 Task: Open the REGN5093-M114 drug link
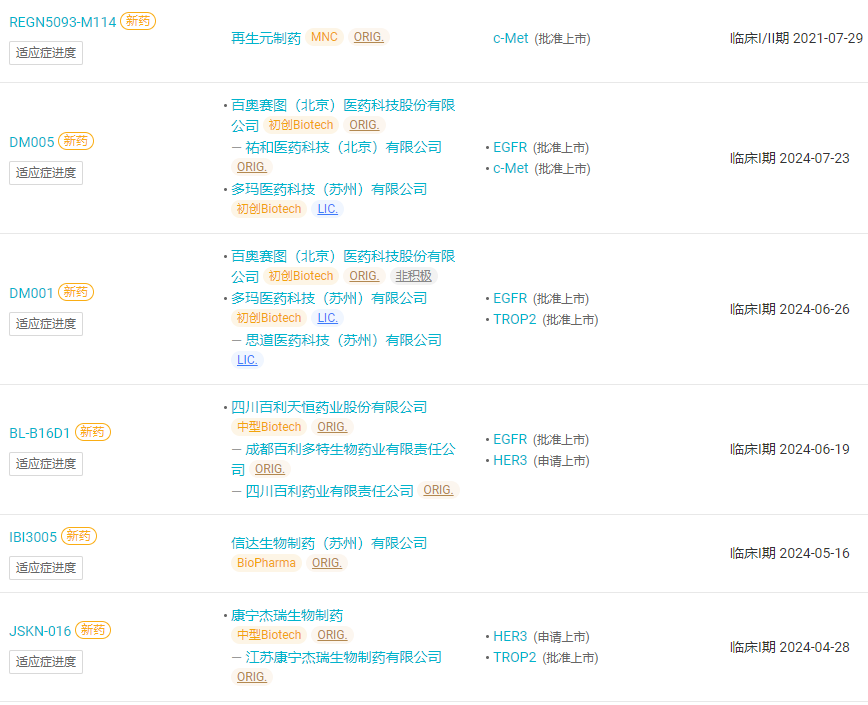click(x=63, y=22)
